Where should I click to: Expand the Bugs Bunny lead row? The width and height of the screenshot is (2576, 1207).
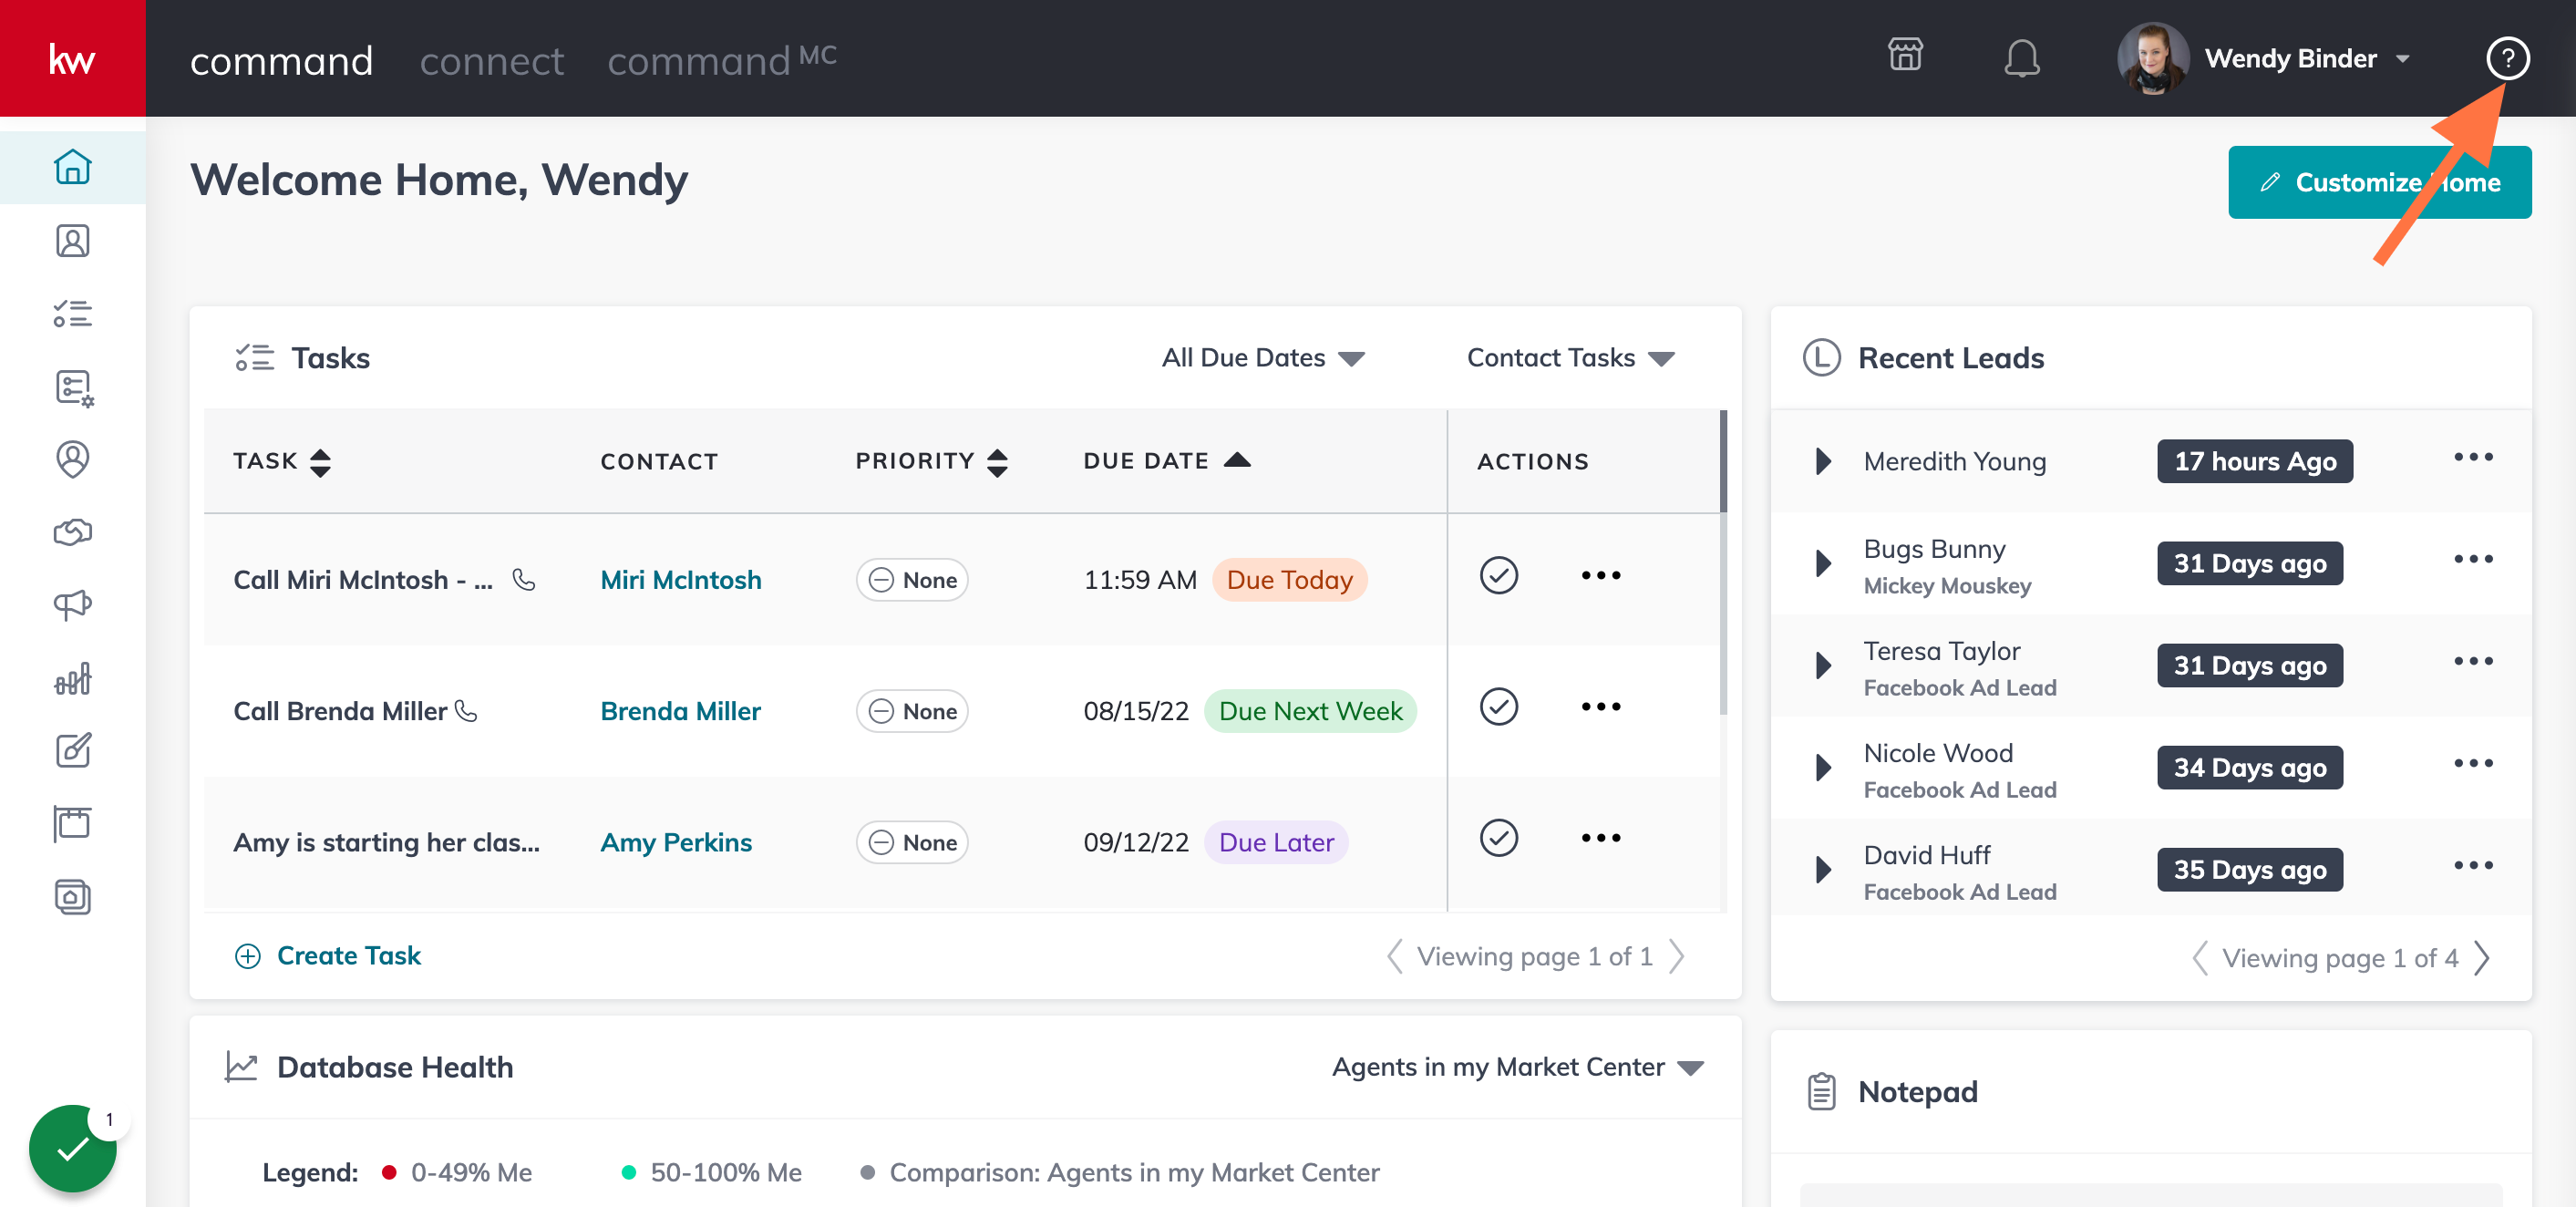click(1822, 563)
